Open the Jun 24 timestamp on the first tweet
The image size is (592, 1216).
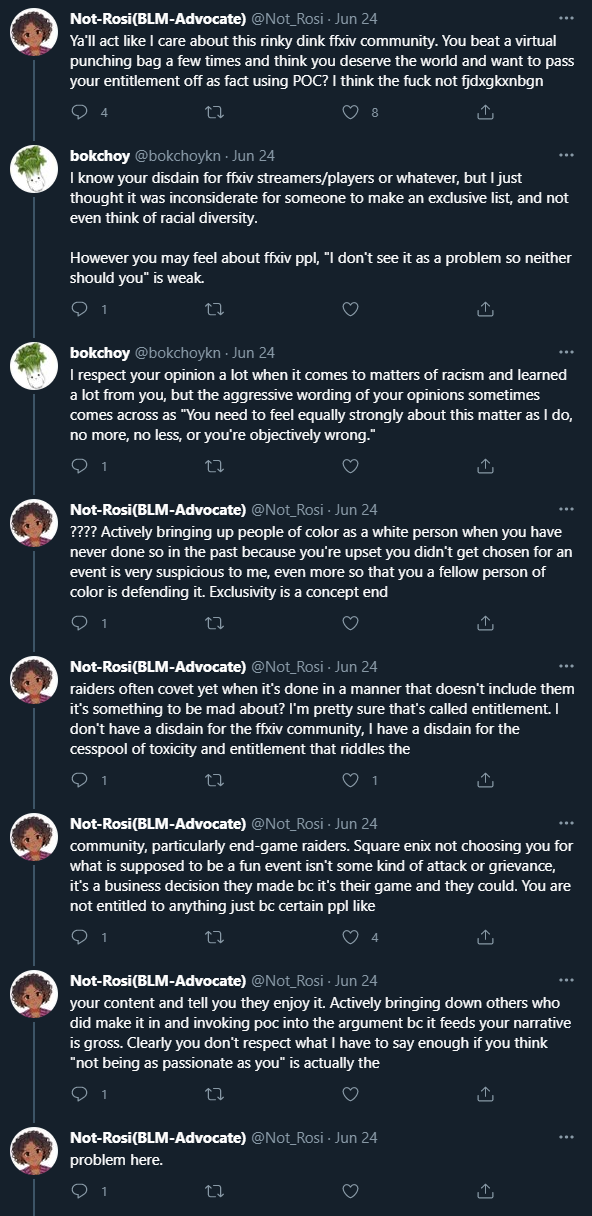pyautogui.click(x=356, y=20)
